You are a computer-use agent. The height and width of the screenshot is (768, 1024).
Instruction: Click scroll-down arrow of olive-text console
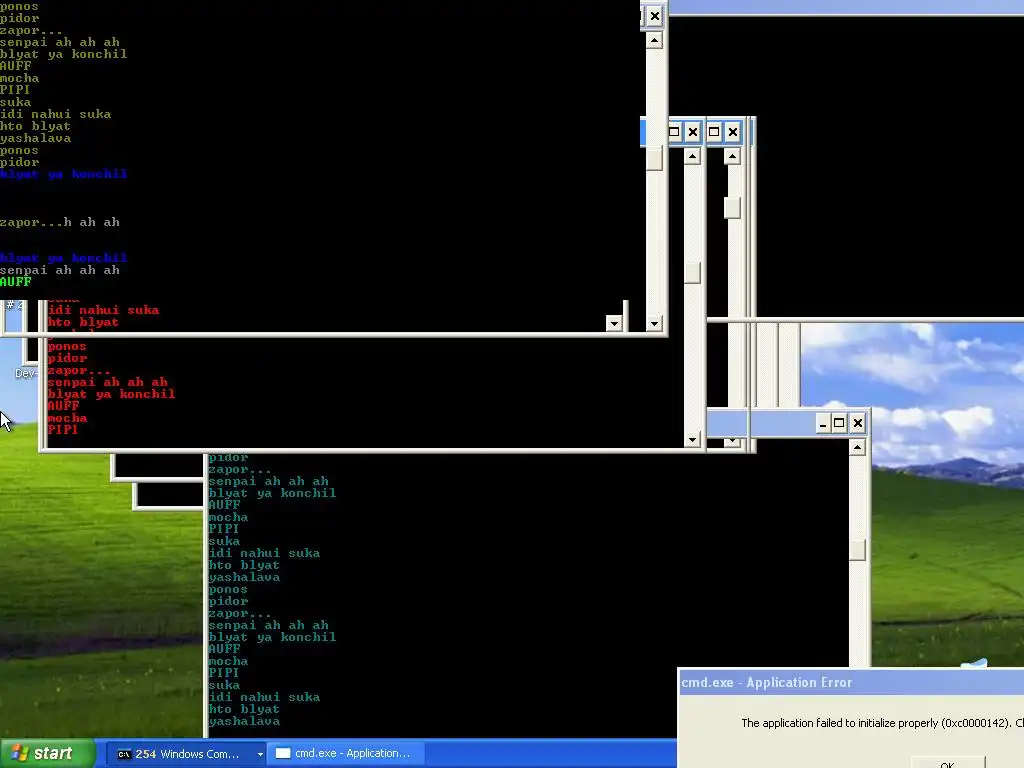[x=654, y=323]
